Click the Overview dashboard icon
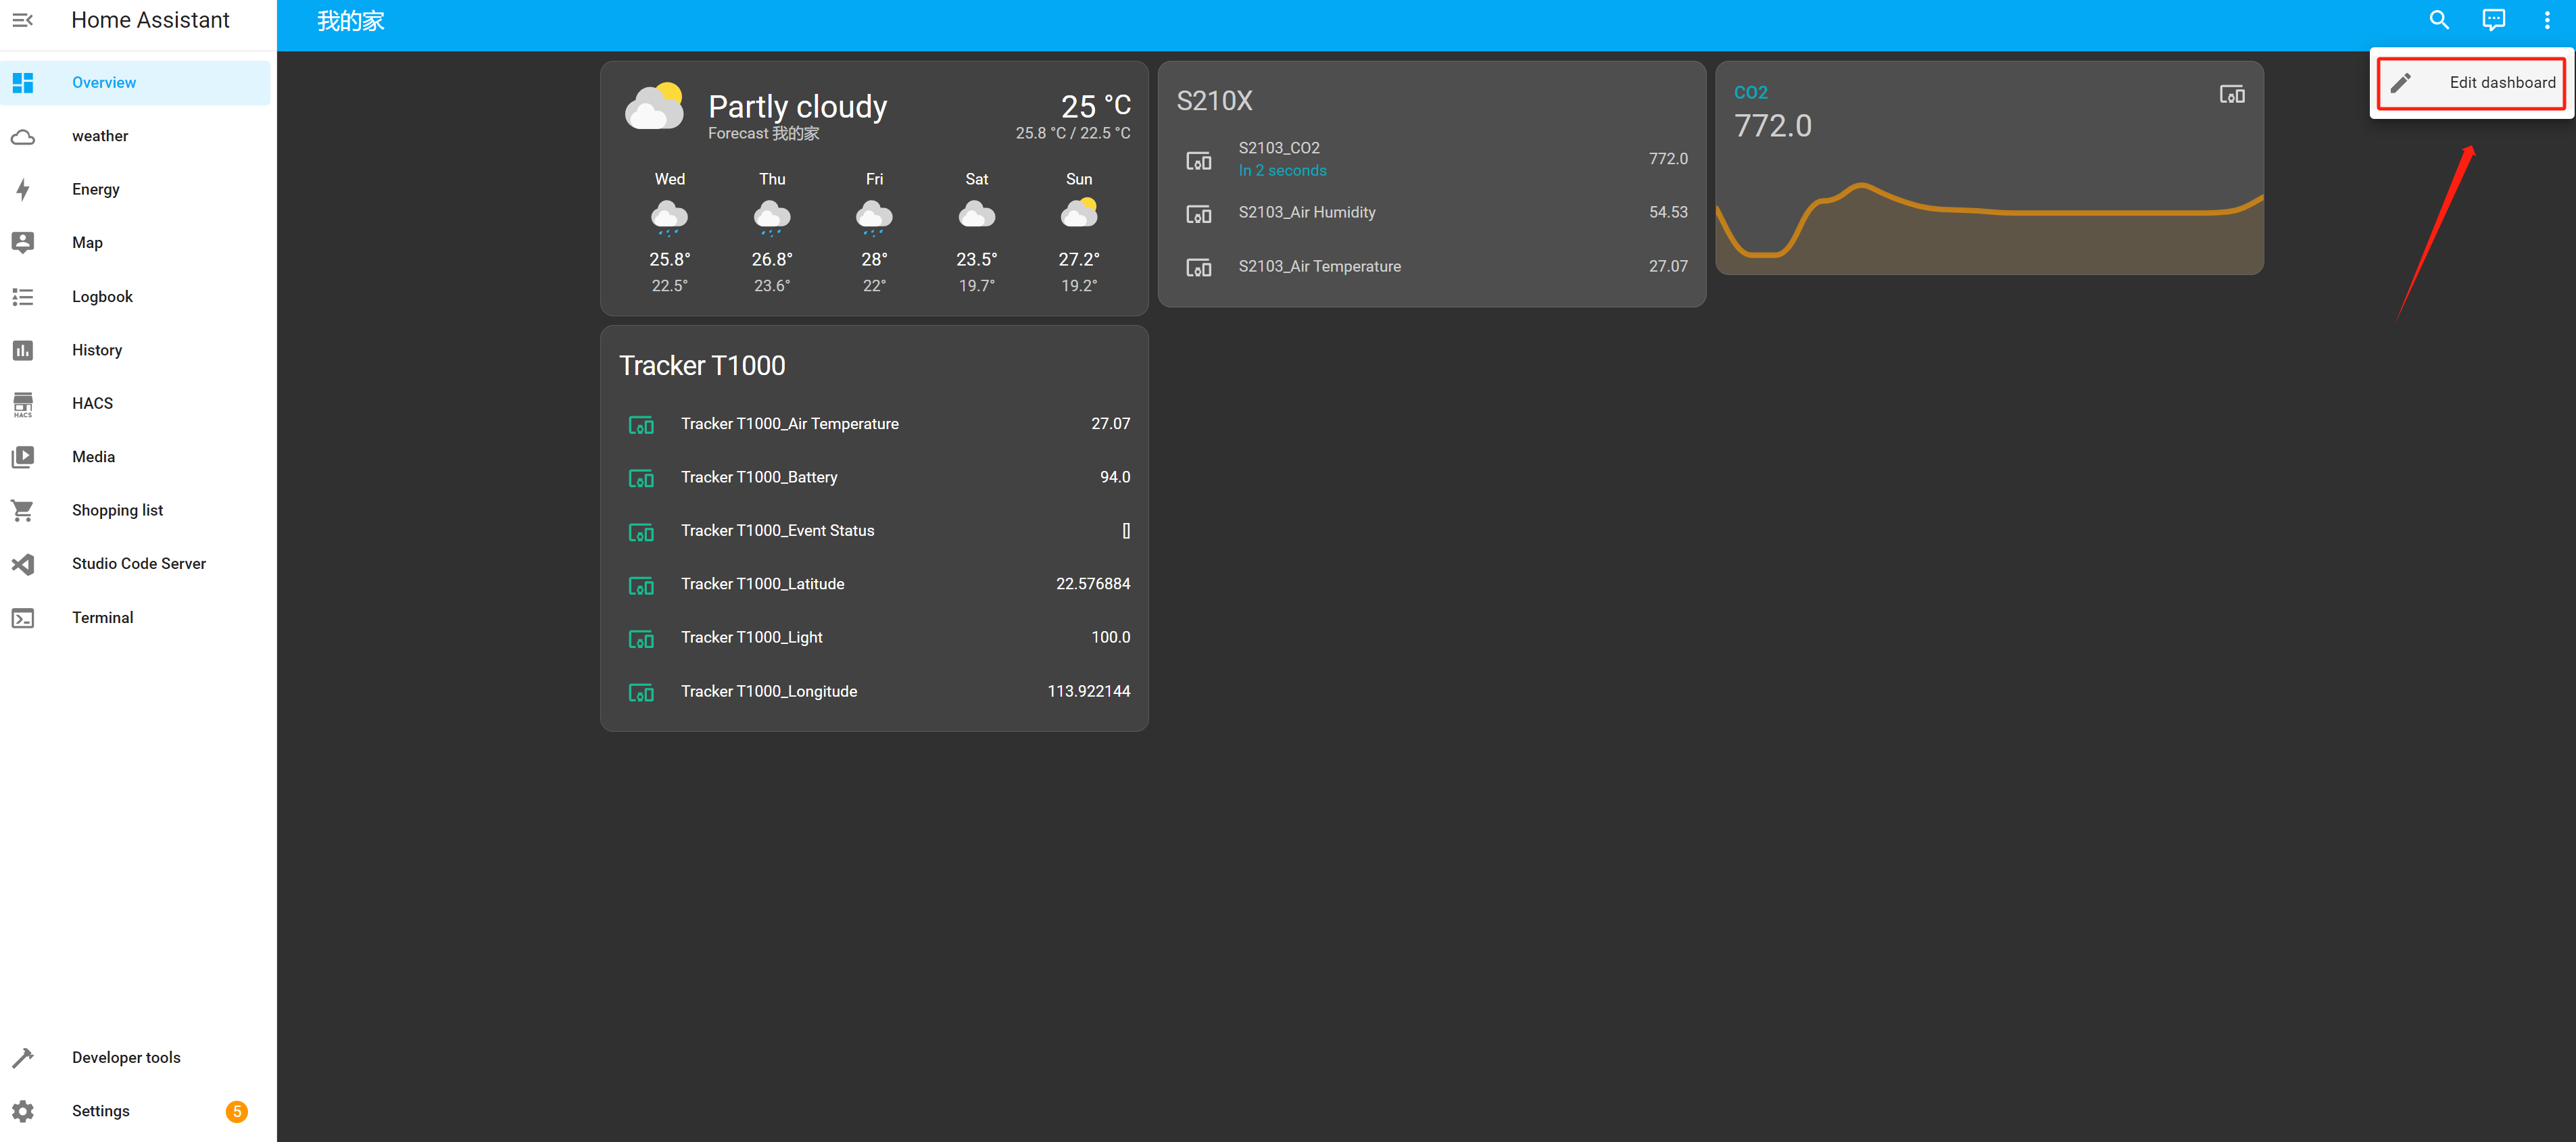Screen dimensions: 2576x1142 [x=23, y=83]
